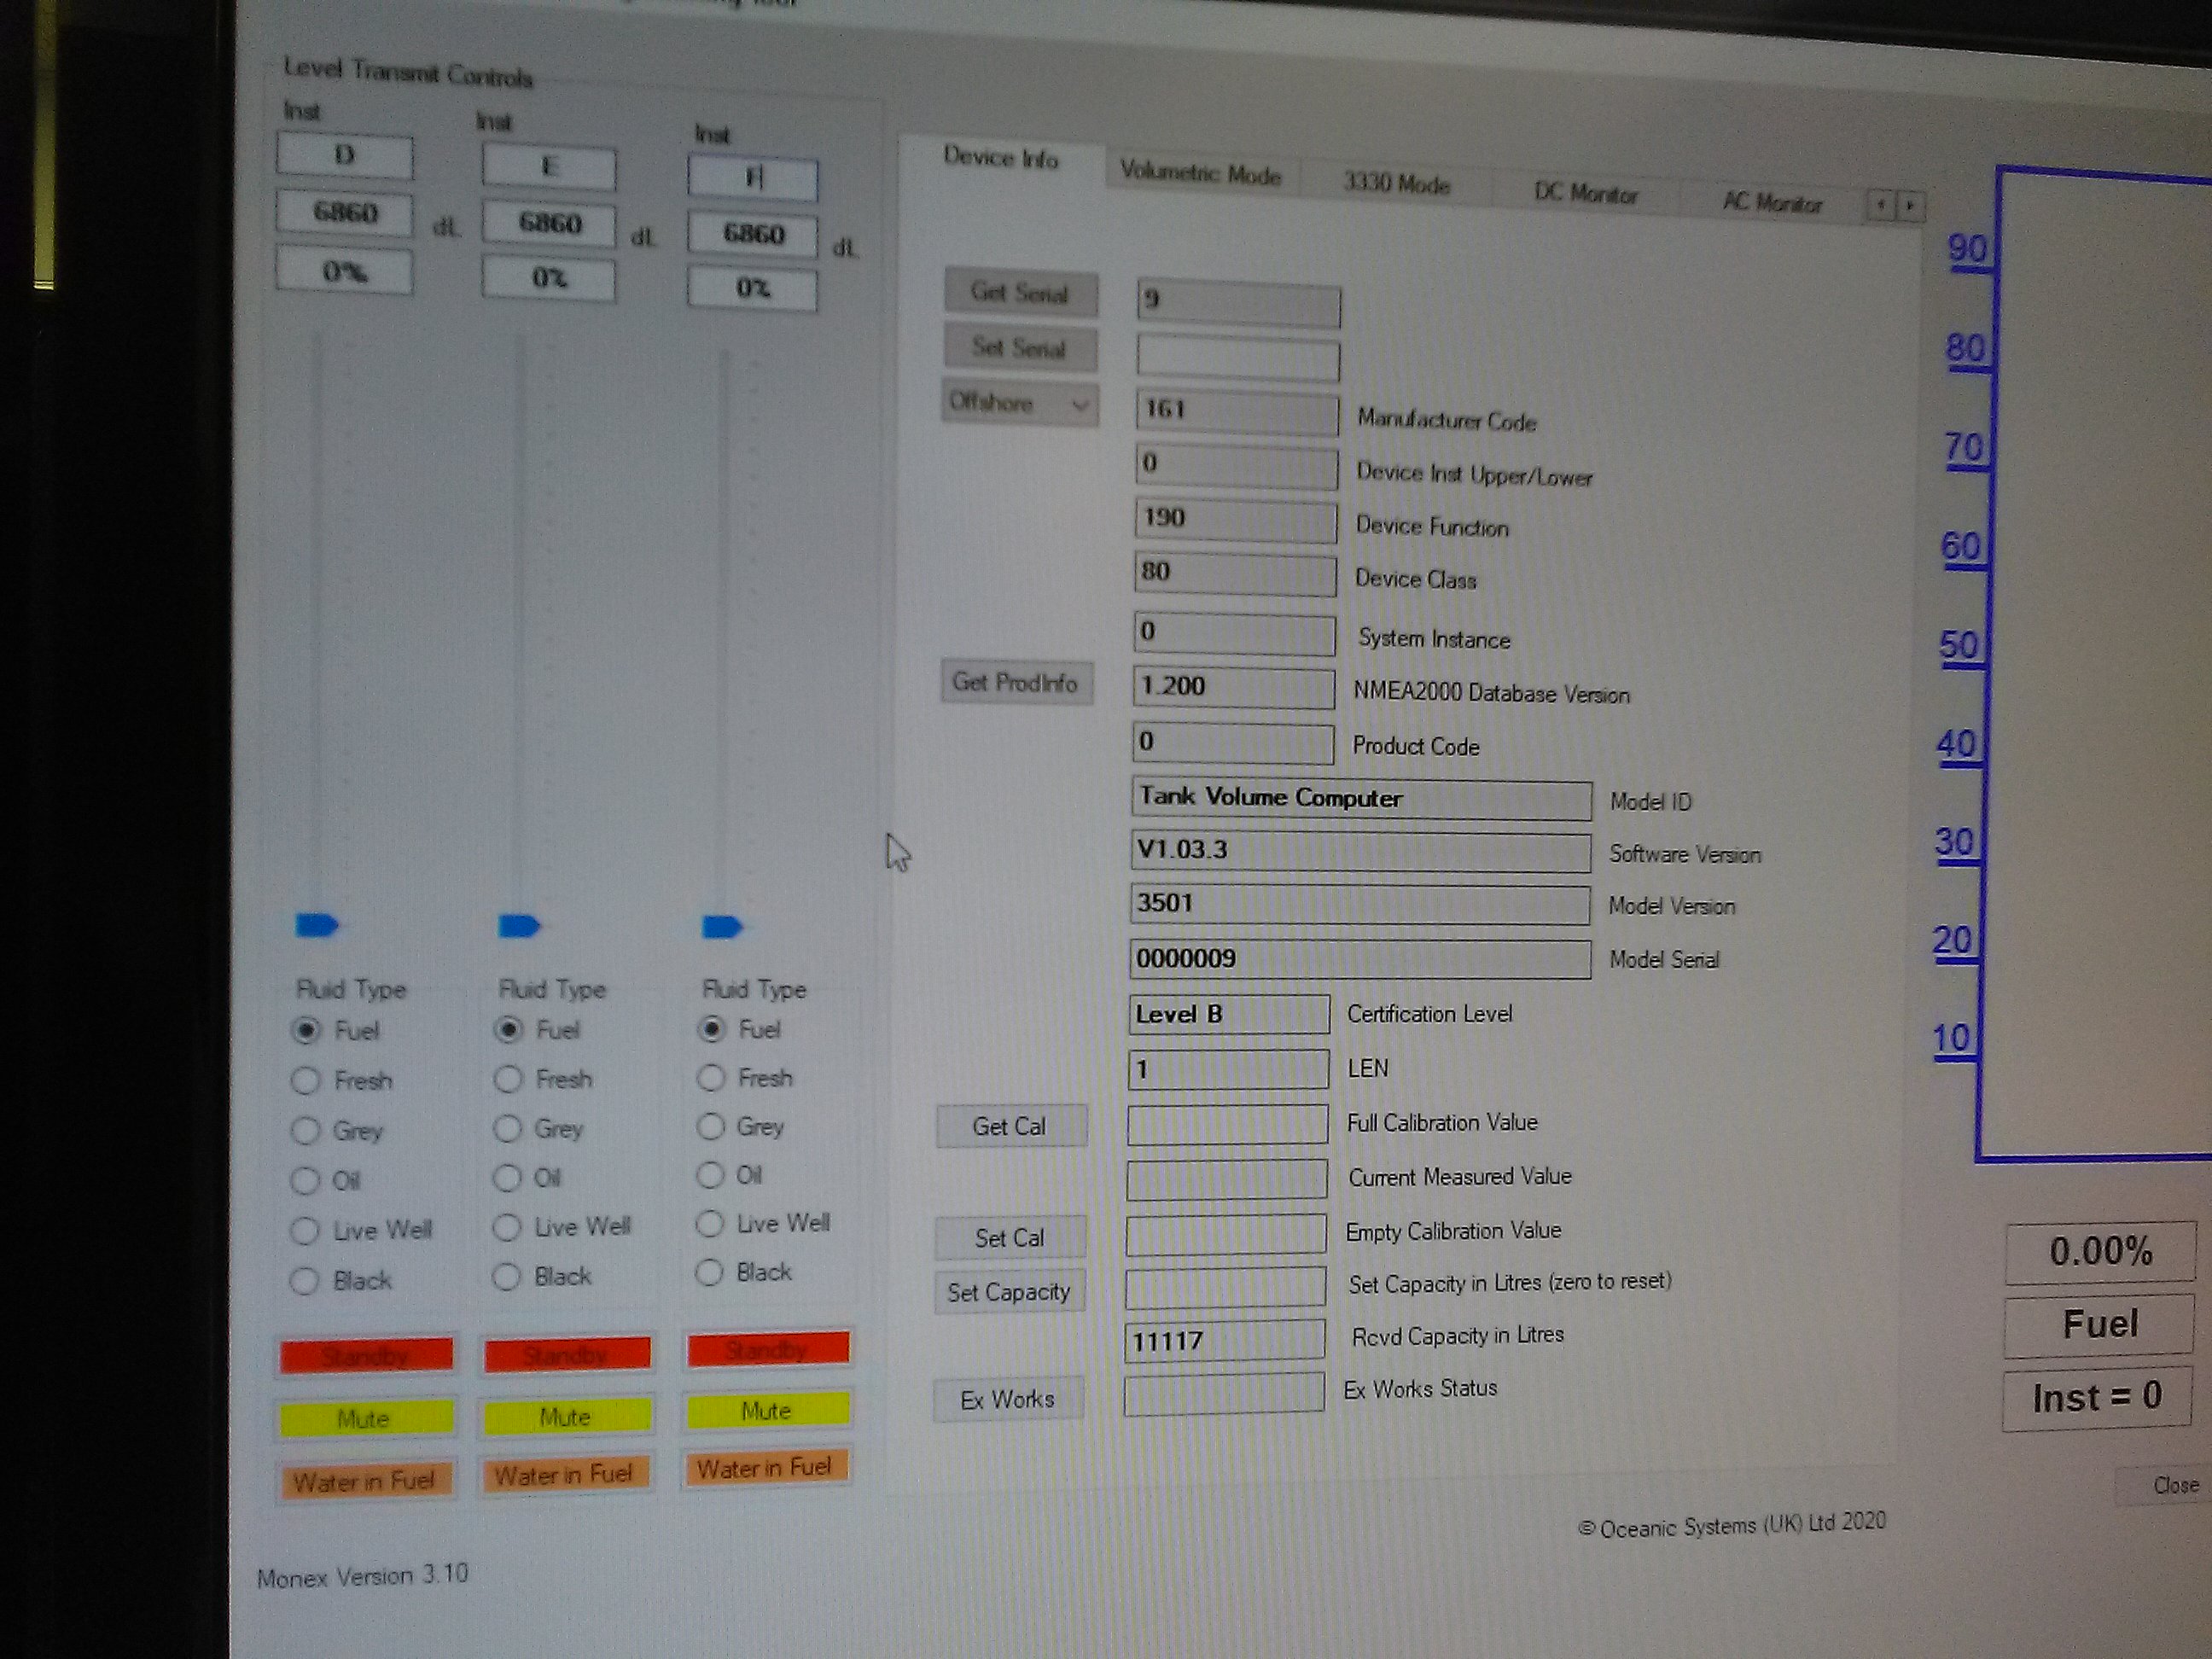This screenshot has width=2212, height=1659.
Task: Click the Inst D level slider handle
Action: click(x=317, y=925)
